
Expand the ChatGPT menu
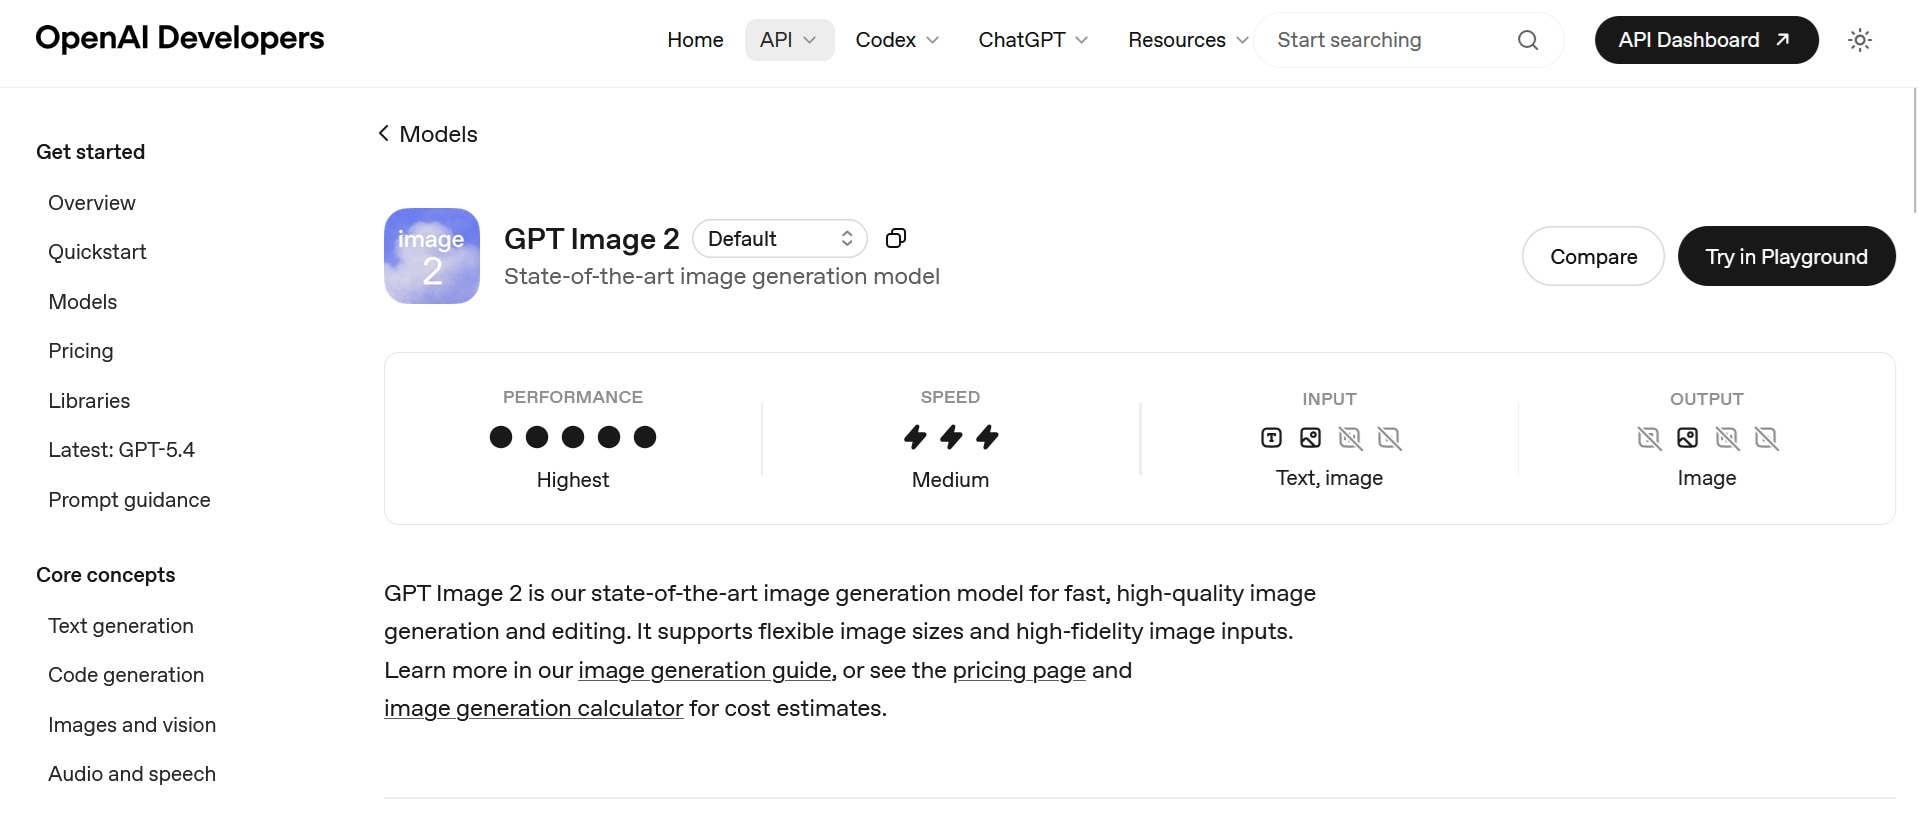[x=1033, y=40]
